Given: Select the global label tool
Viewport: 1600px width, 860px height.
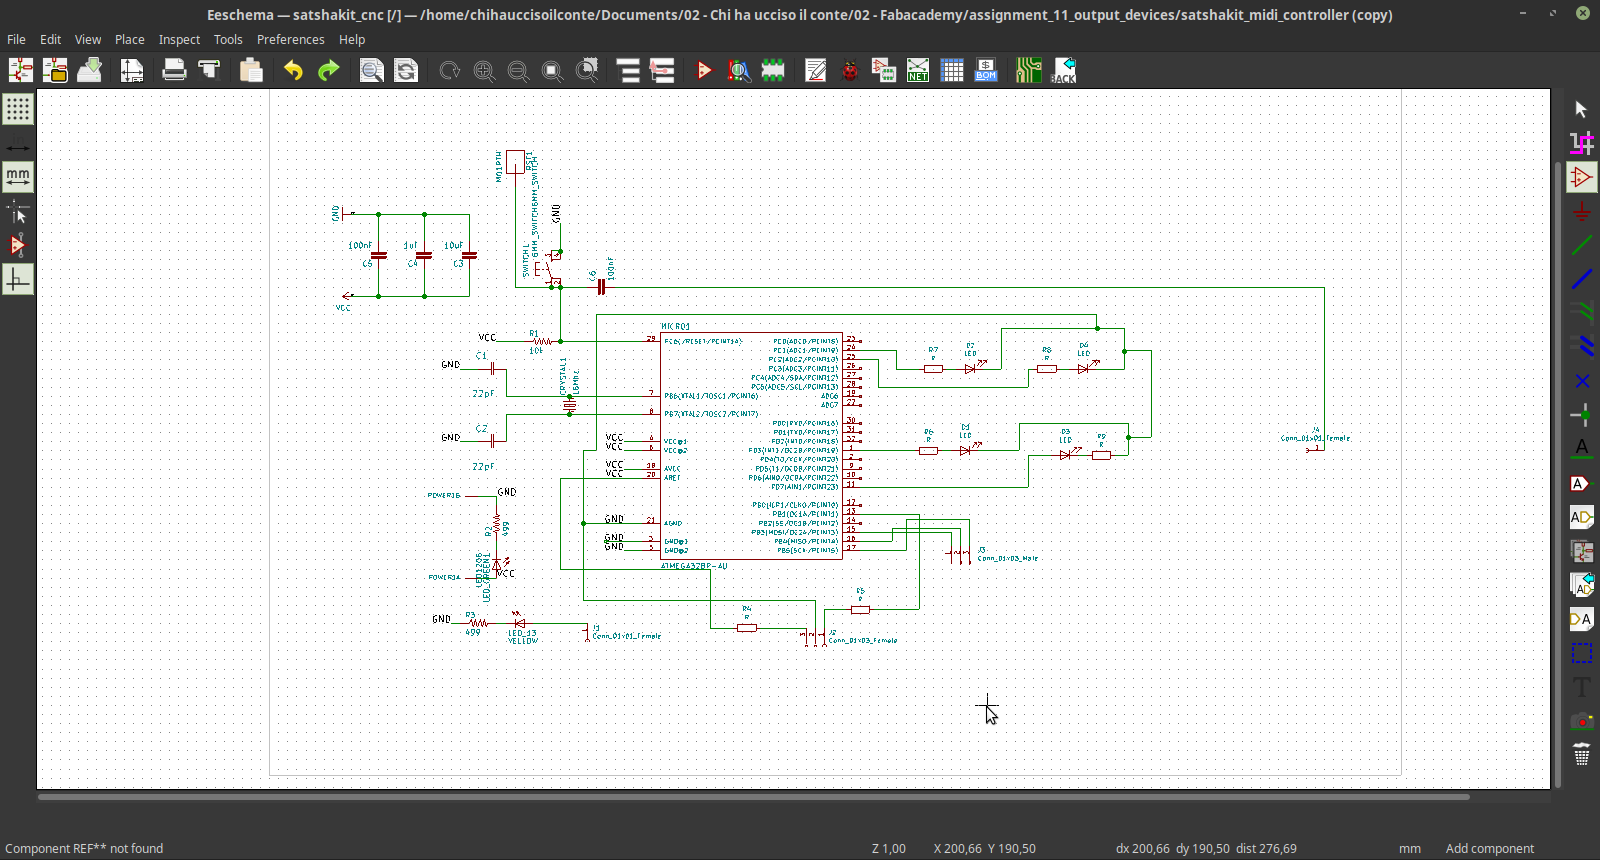Looking at the screenshot, I should (x=1581, y=483).
